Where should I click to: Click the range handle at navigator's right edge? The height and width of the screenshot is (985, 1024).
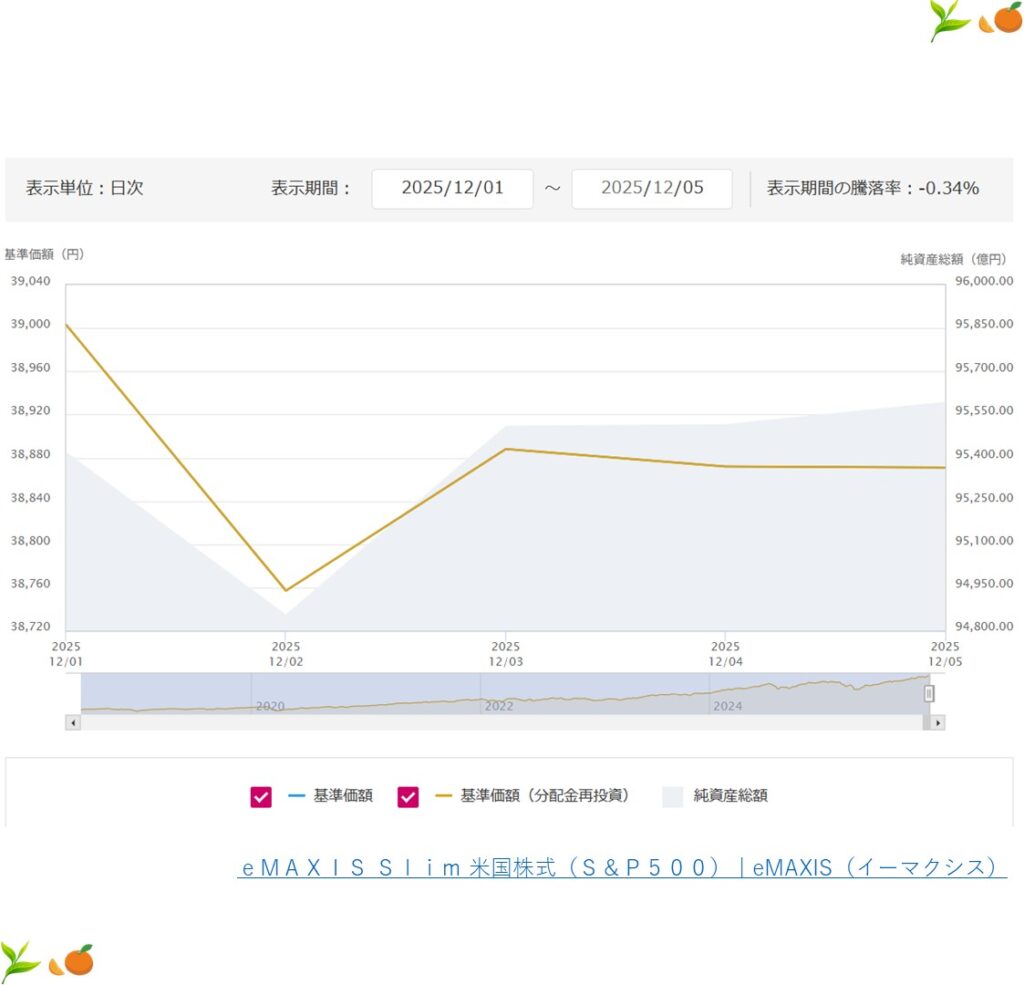[x=929, y=693]
